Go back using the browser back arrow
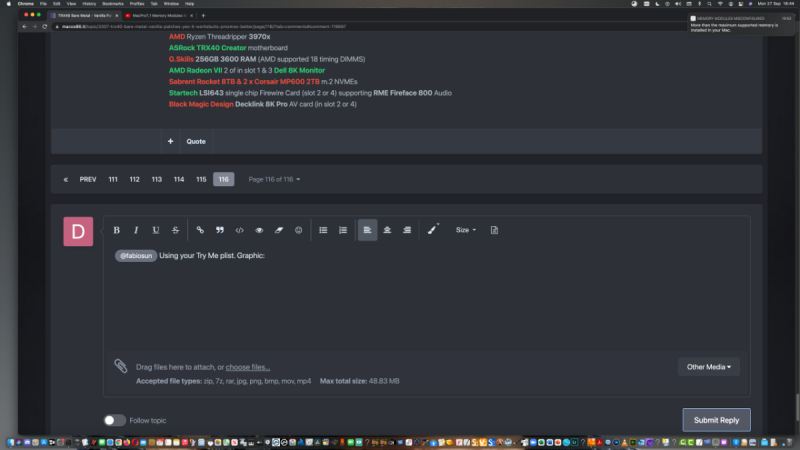Image resolution: width=800 pixels, height=450 pixels. tap(24, 27)
